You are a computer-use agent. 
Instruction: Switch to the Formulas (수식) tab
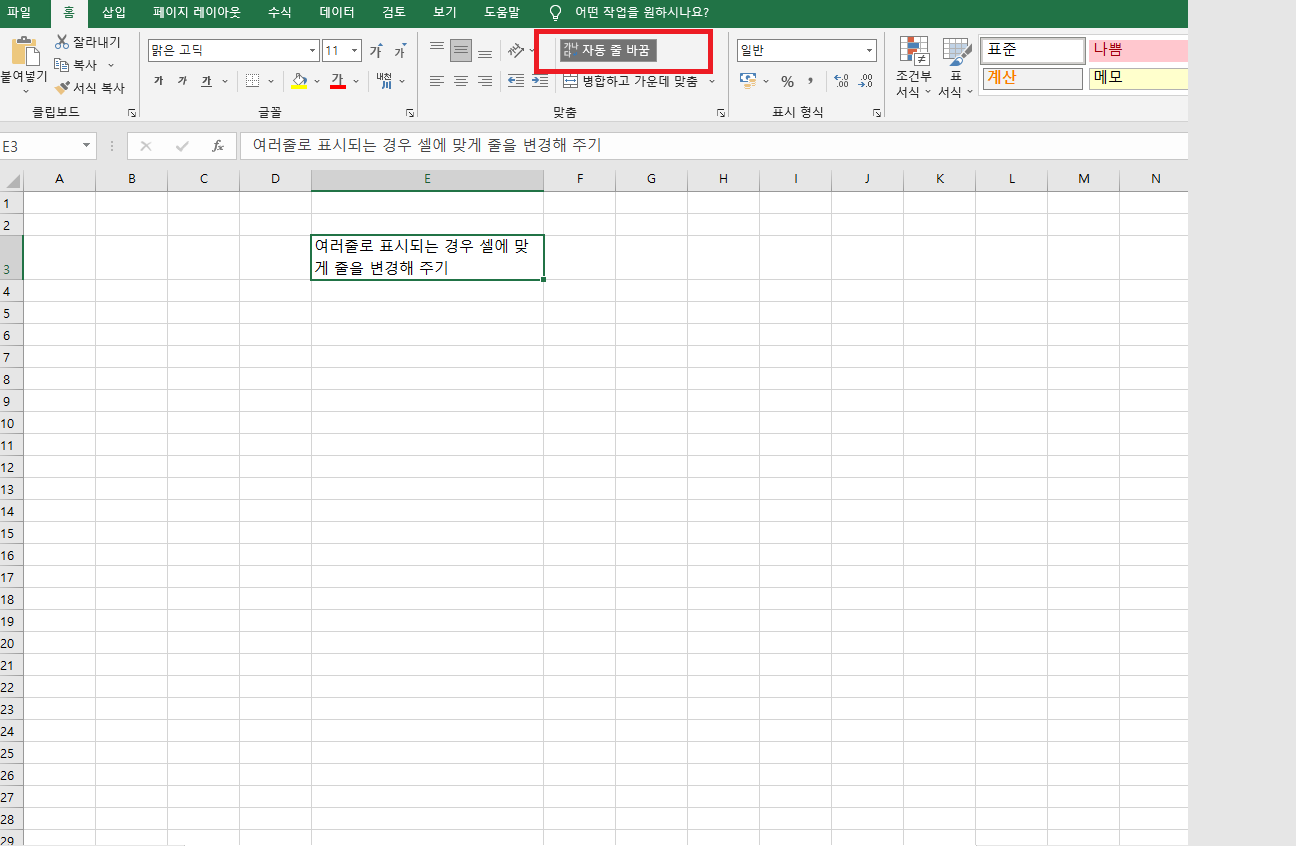point(280,13)
